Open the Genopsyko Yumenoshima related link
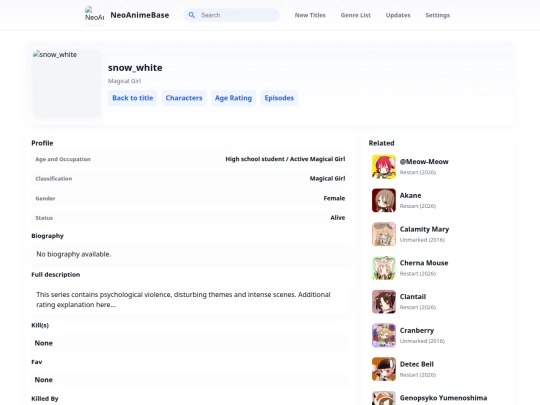This screenshot has width=540, height=405. point(443,398)
